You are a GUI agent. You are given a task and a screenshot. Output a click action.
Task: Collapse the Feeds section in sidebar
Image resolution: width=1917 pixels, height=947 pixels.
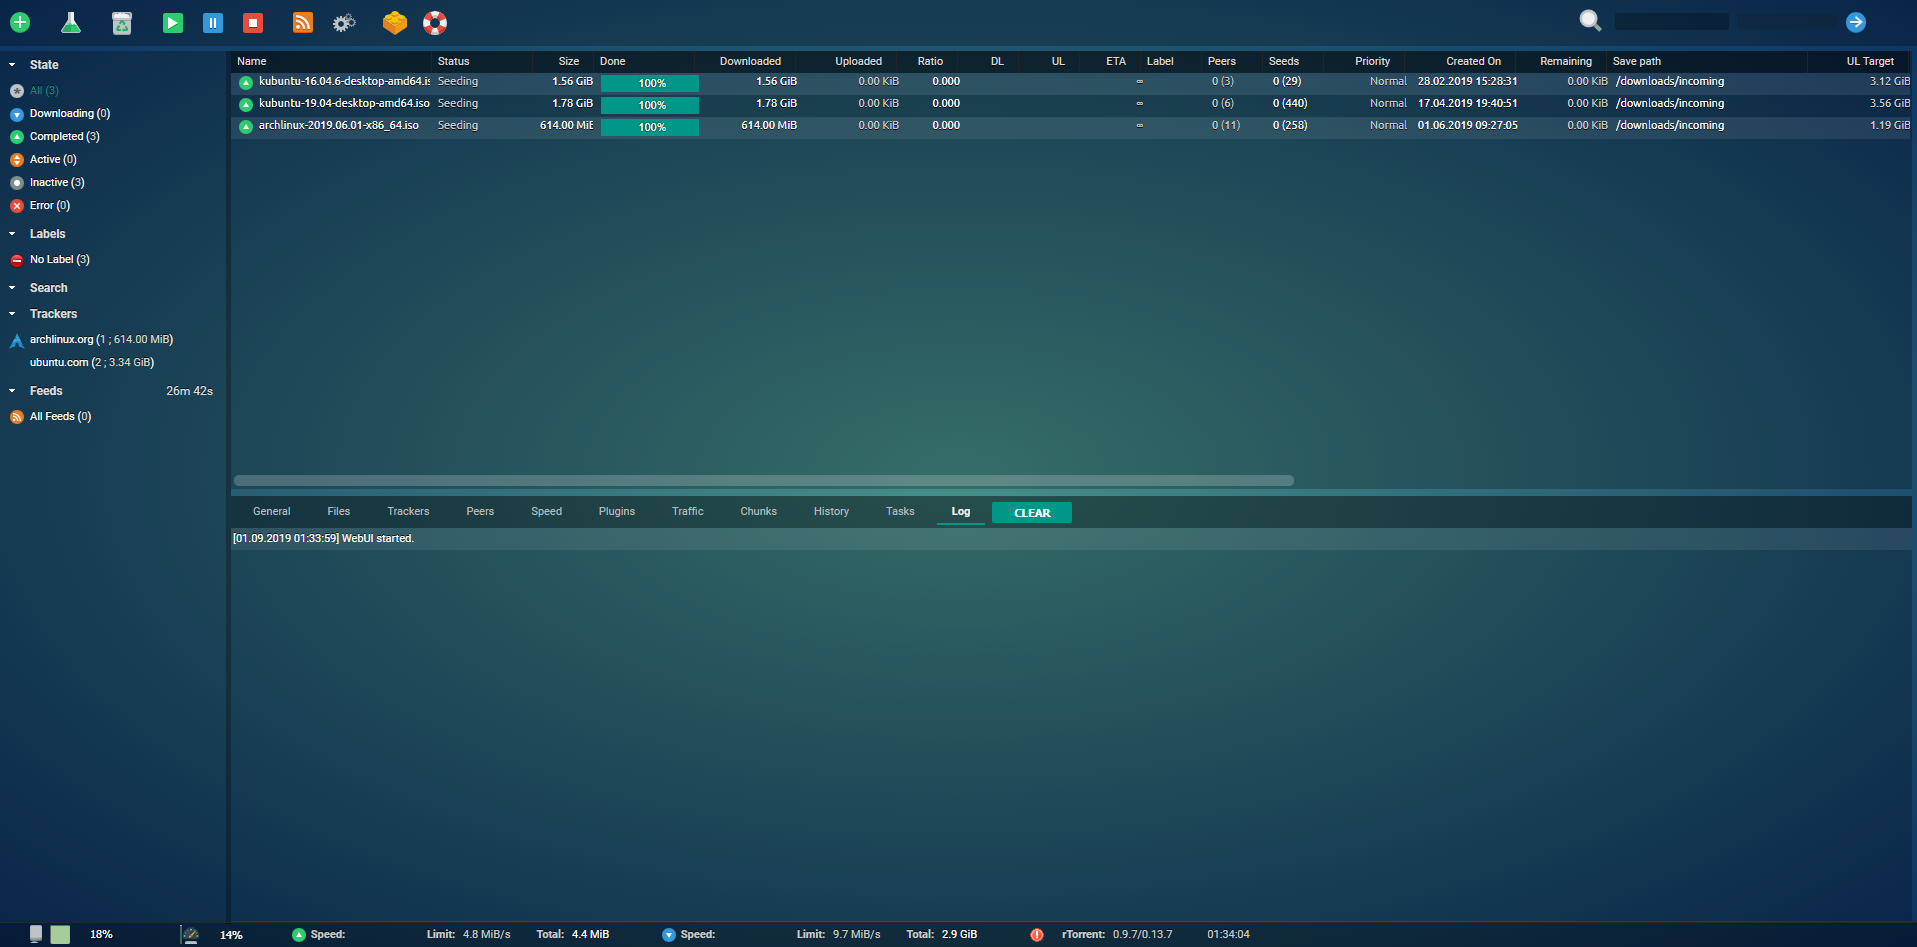coord(13,391)
